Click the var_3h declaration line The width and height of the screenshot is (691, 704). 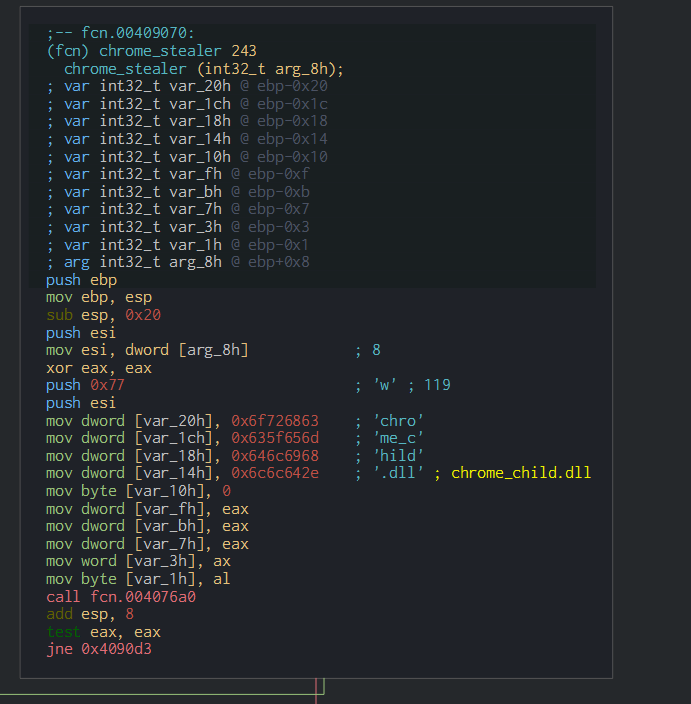point(178,227)
